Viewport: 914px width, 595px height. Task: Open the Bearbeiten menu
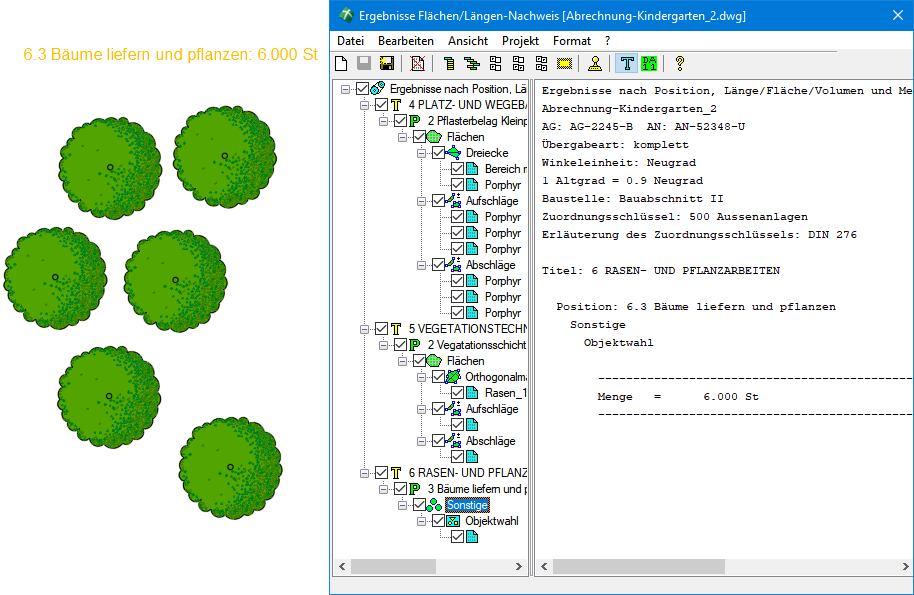[405, 41]
